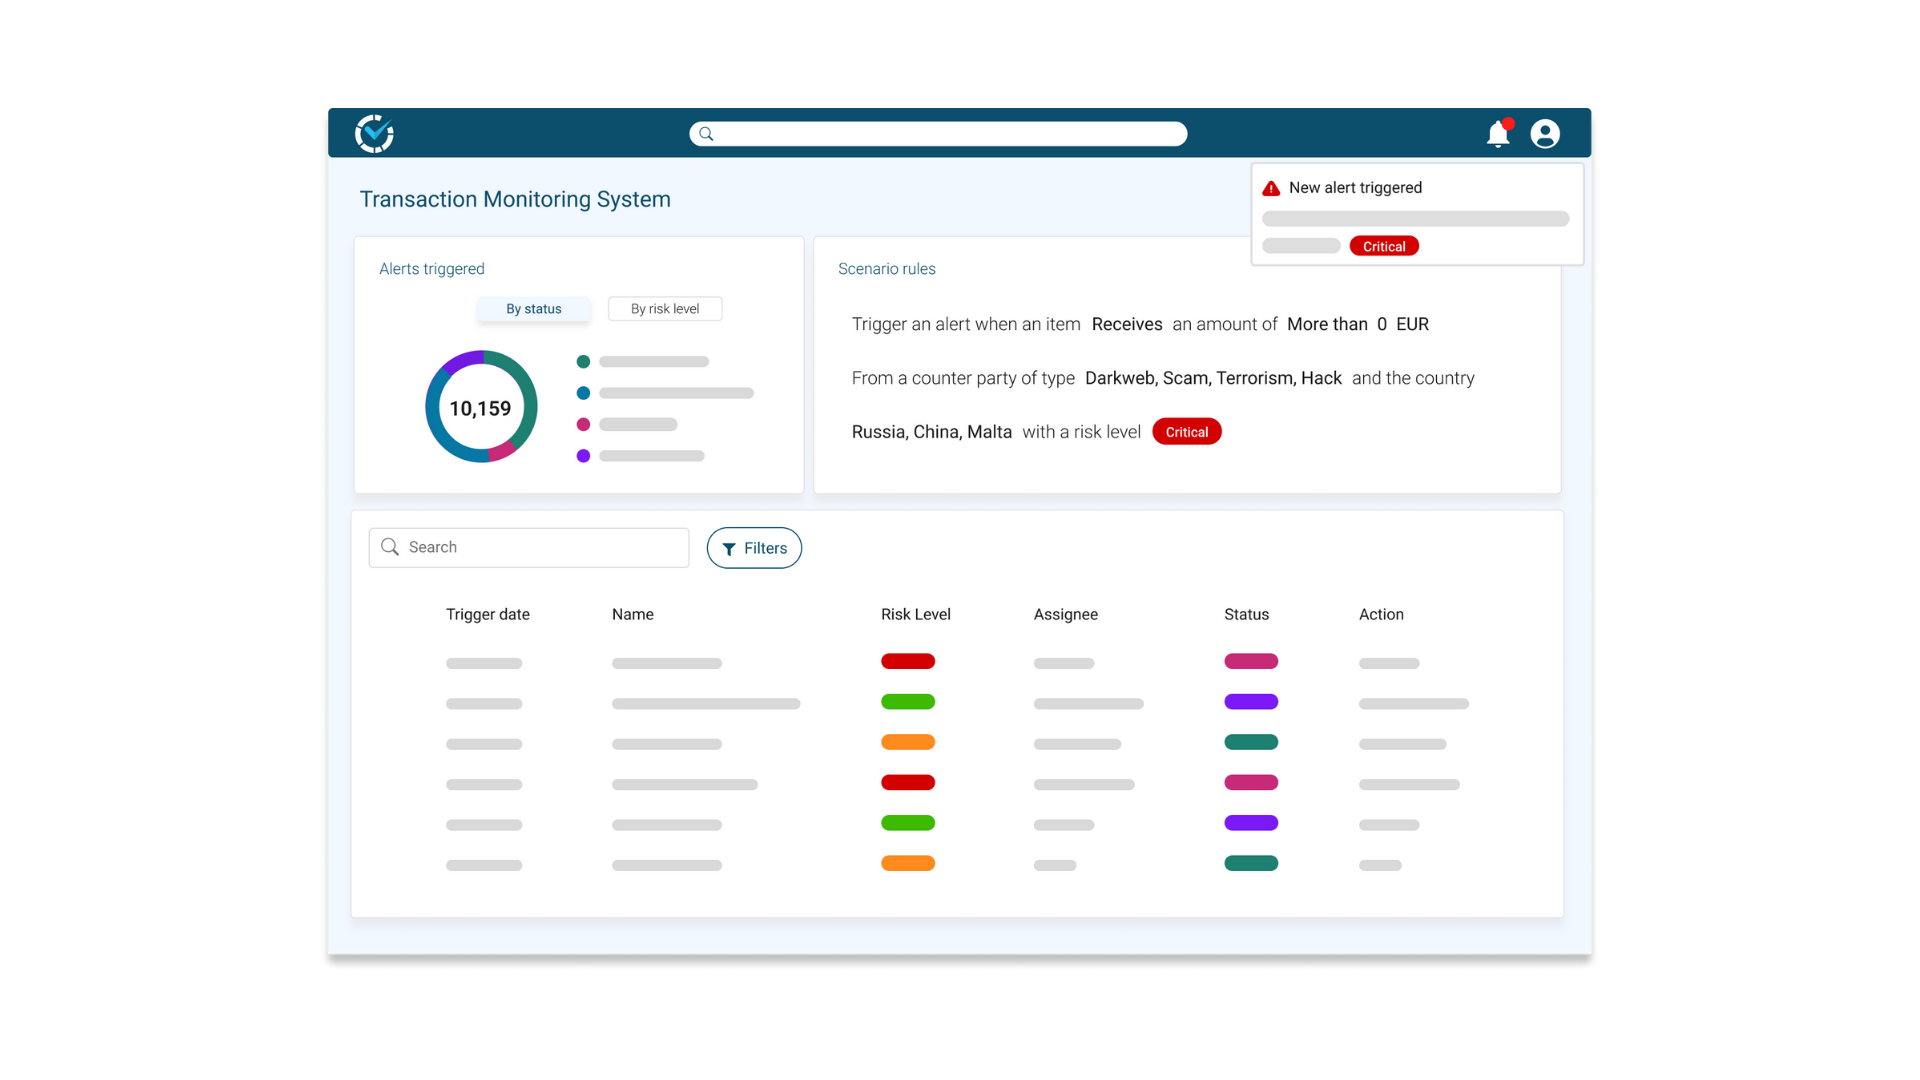Toggle the teal status legend dot

tap(582, 361)
